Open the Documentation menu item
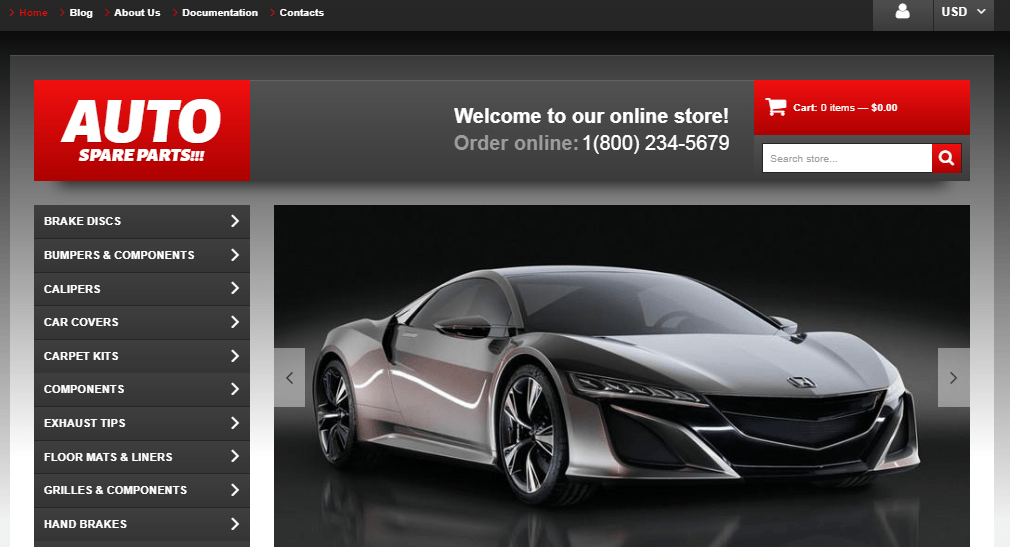1010x547 pixels. click(x=219, y=13)
